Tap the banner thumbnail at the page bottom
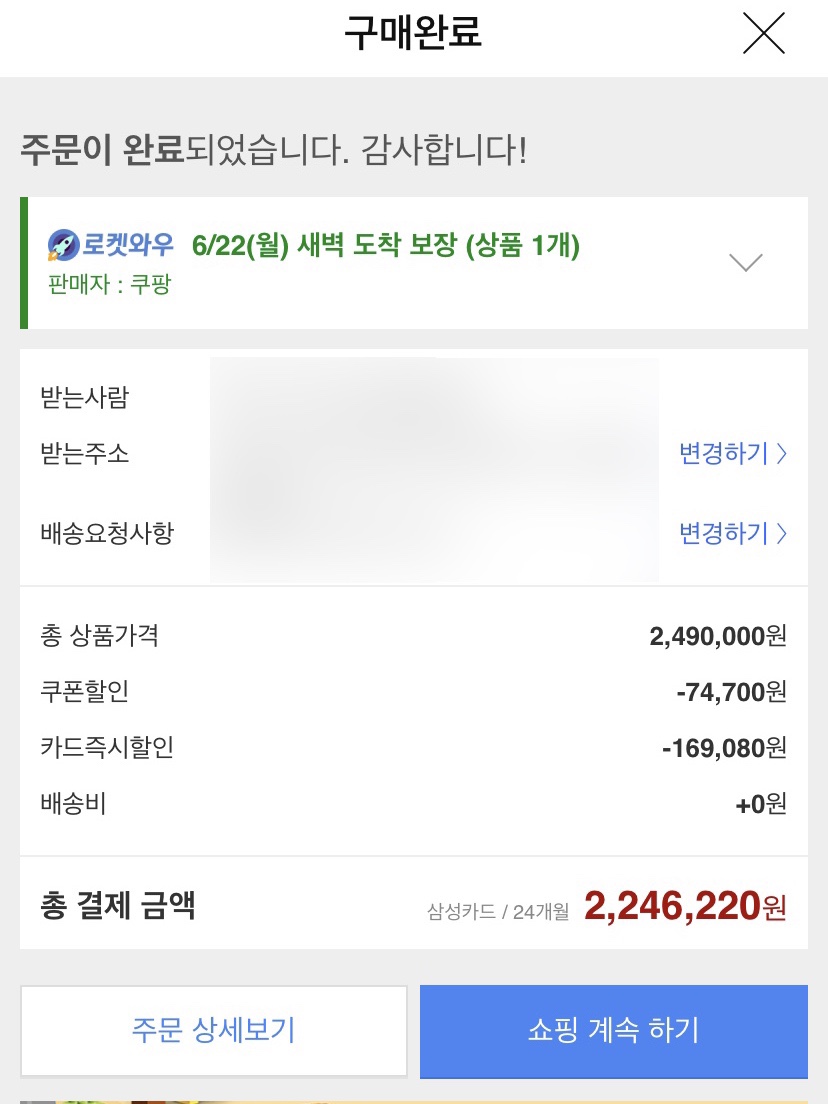The height and width of the screenshot is (1104, 828). [x=414, y=1101]
